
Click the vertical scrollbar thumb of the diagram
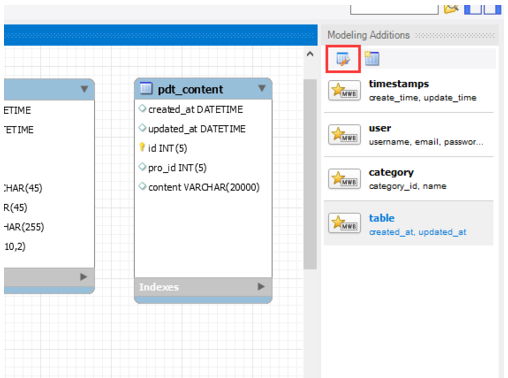[x=310, y=174]
